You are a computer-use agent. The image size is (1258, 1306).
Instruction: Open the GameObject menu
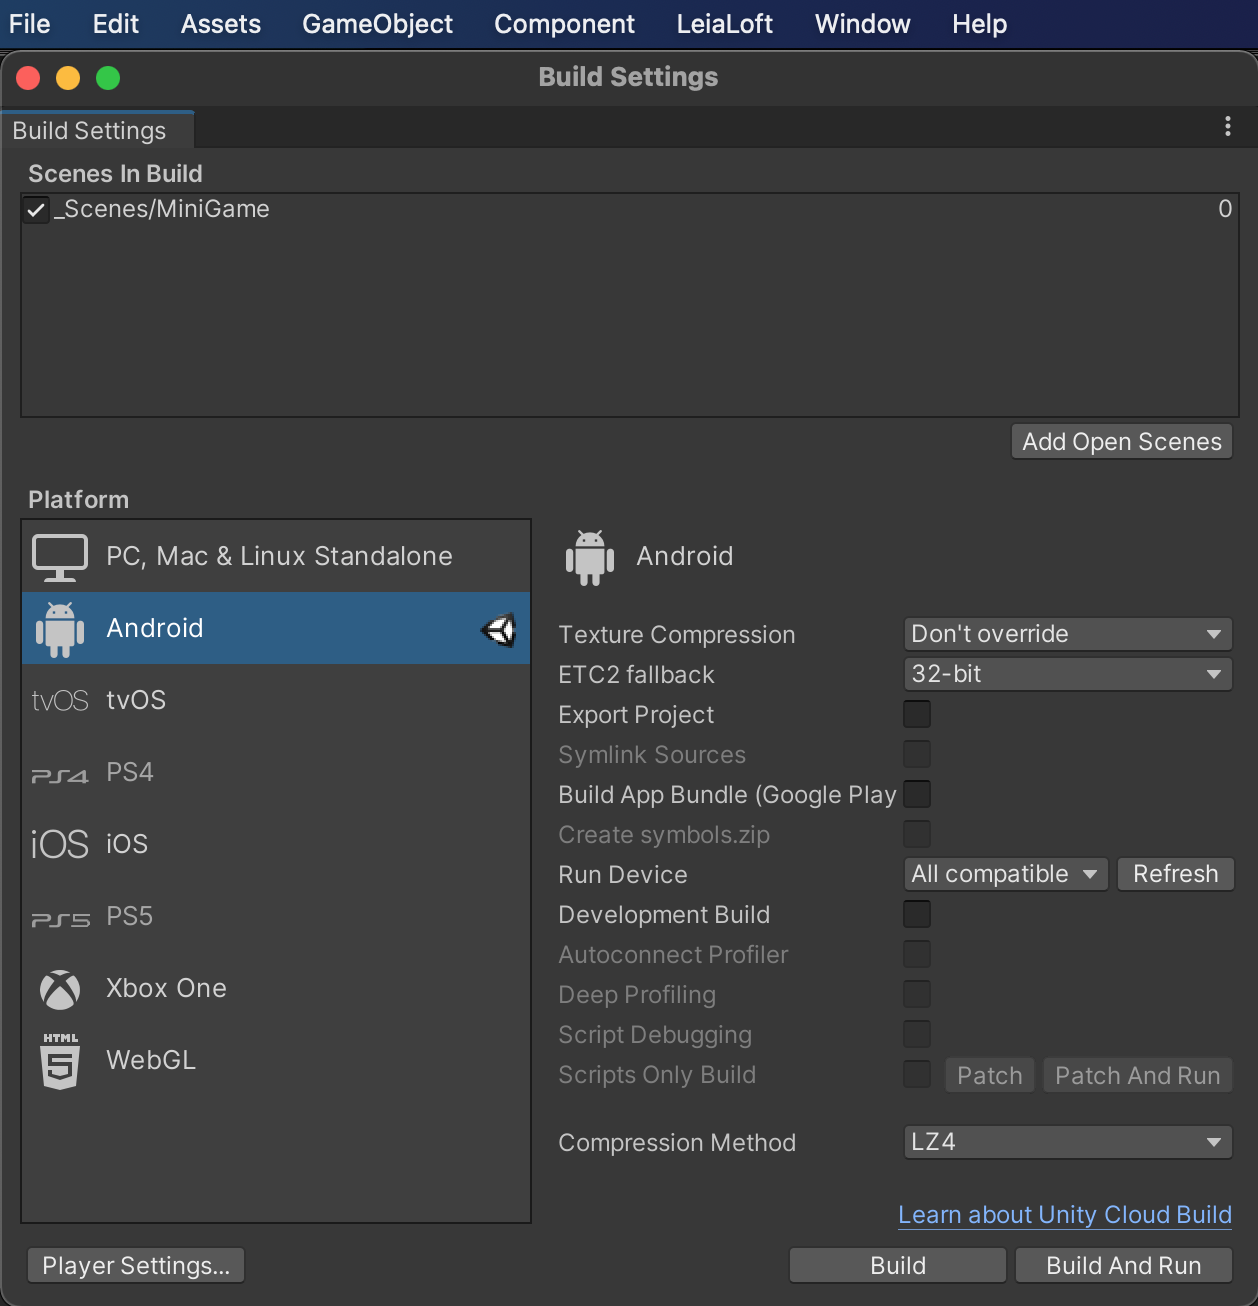(378, 24)
